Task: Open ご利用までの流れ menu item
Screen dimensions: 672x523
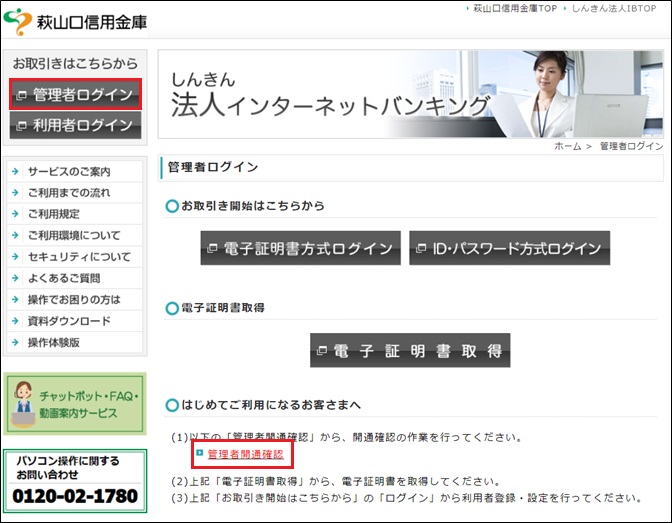Action: [x=69, y=193]
